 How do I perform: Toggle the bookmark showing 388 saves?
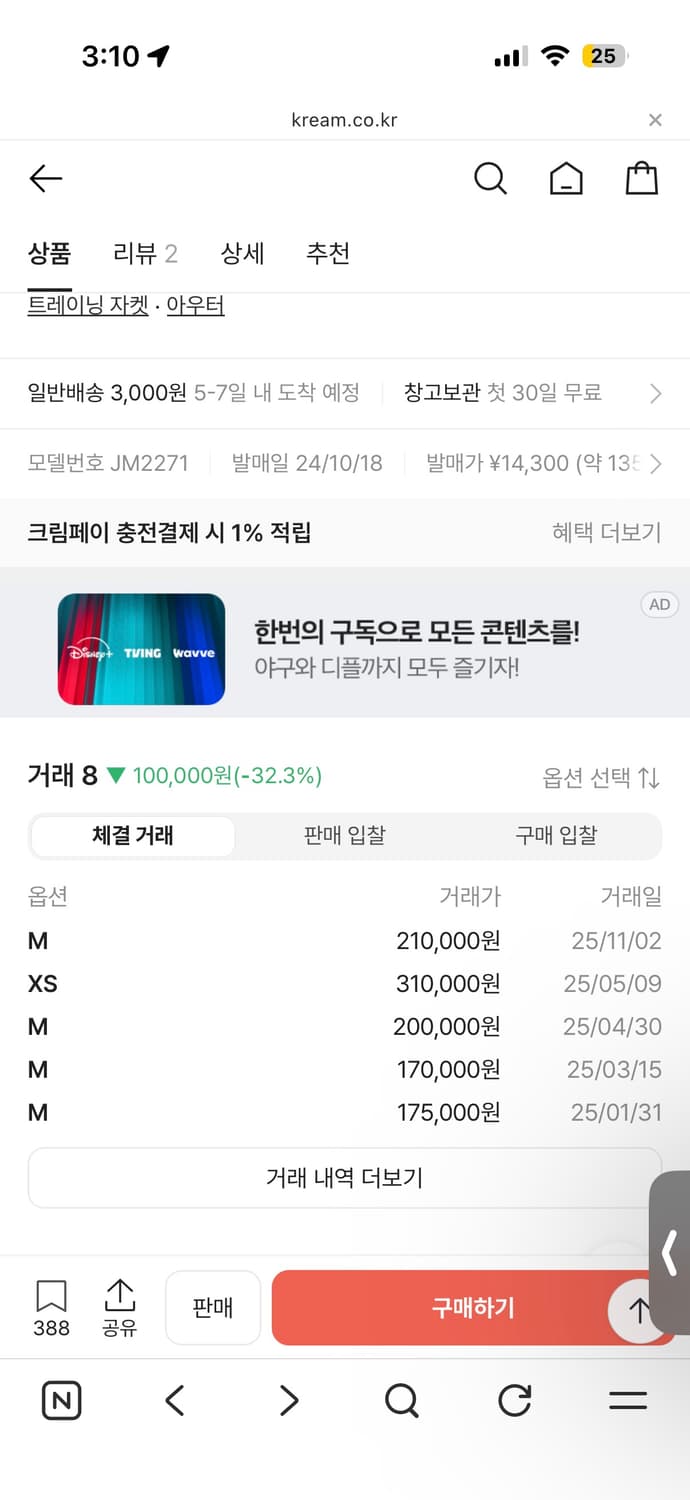(51, 1305)
